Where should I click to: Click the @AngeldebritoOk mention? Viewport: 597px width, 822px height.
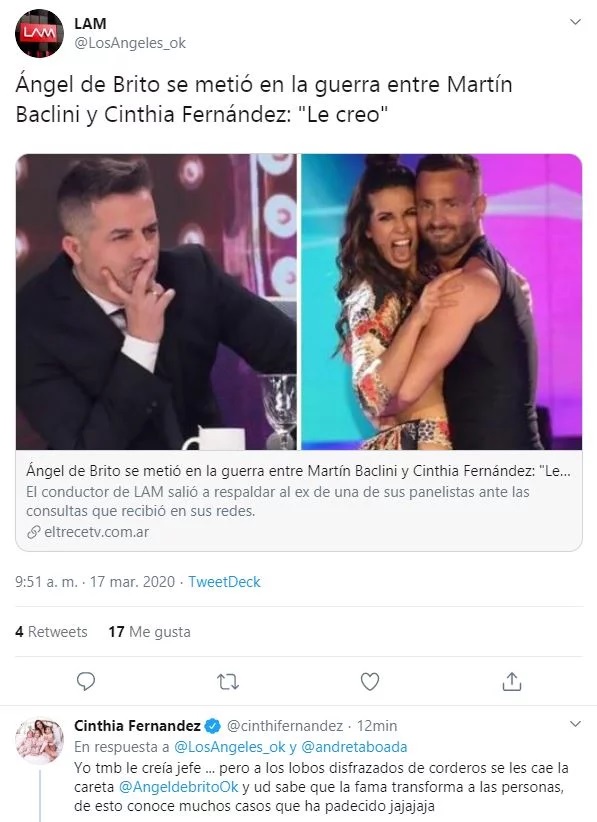click(179, 787)
